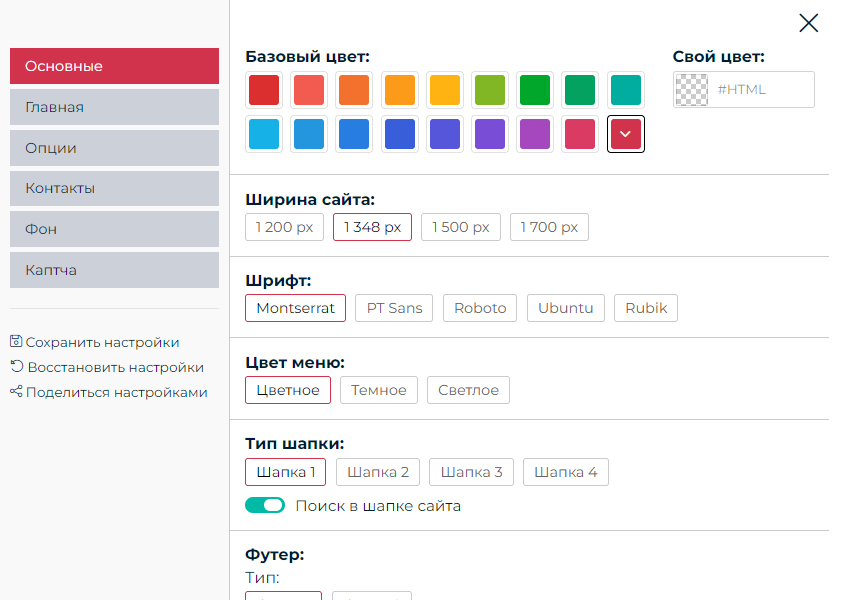Click the restore arrow icon beside Восстановить настройки
The image size is (860, 600).
tap(16, 367)
